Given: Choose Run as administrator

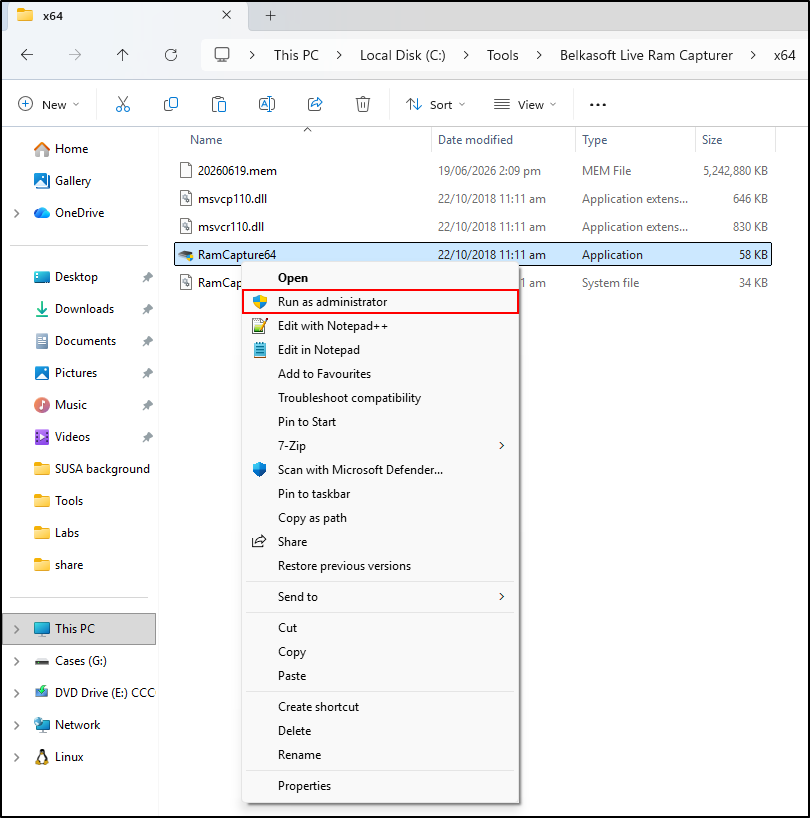Looking at the screenshot, I should click(x=380, y=302).
